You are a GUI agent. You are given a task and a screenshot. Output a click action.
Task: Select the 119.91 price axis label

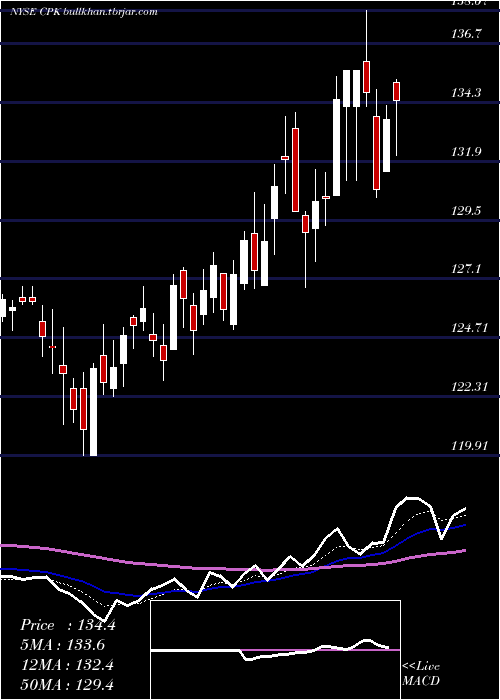coord(470,446)
